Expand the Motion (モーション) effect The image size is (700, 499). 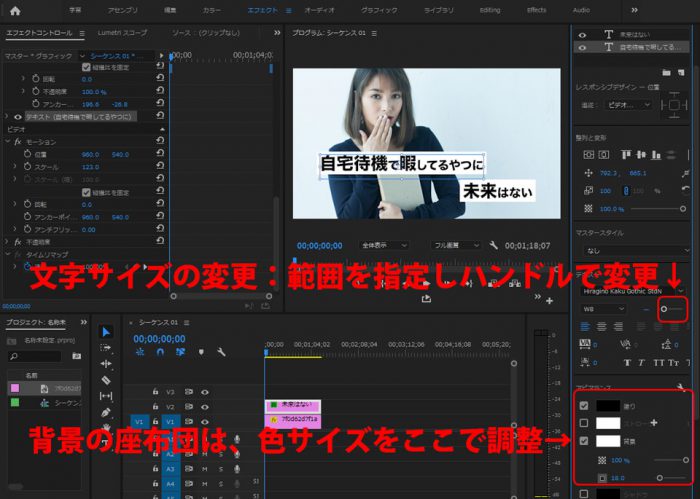[x=8, y=141]
